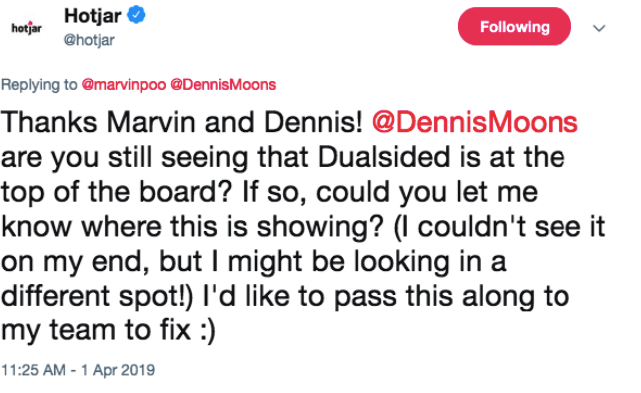
Task: Click the ':)' smiley ending the tweet
Action: pos(208,330)
